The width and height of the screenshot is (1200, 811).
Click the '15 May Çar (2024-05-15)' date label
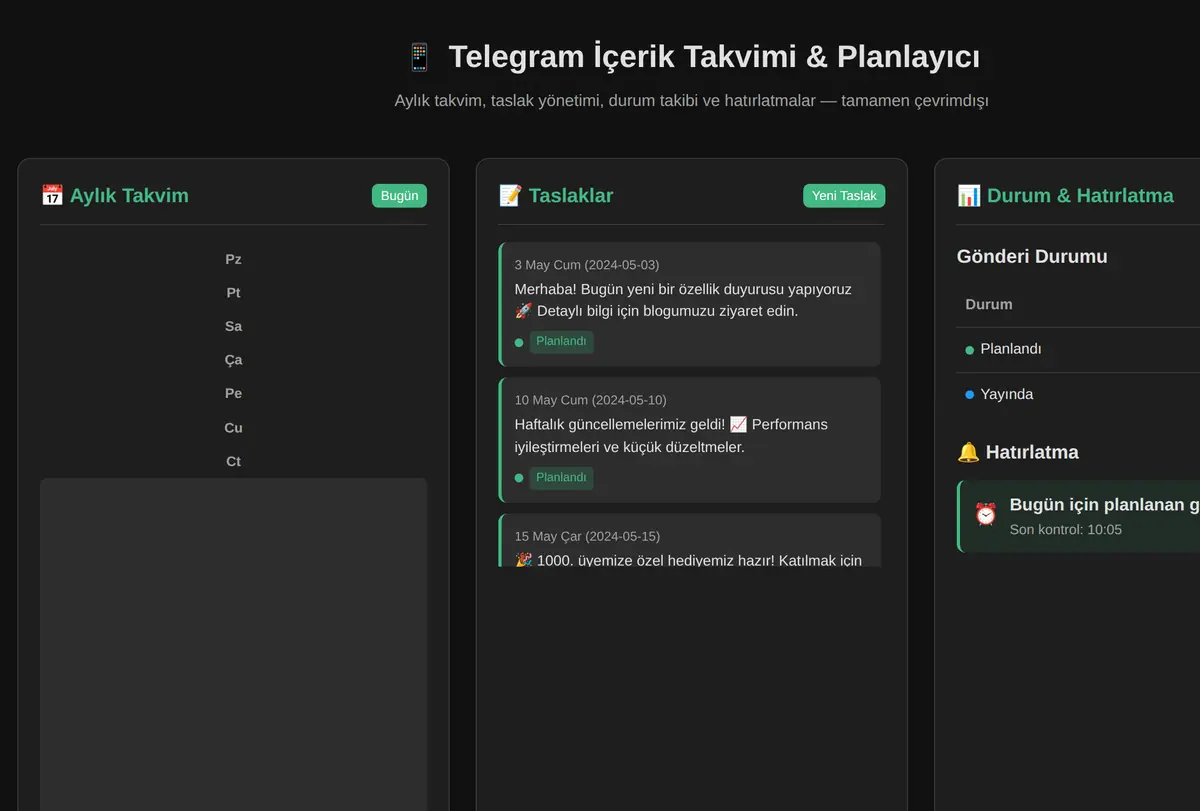[587, 536]
